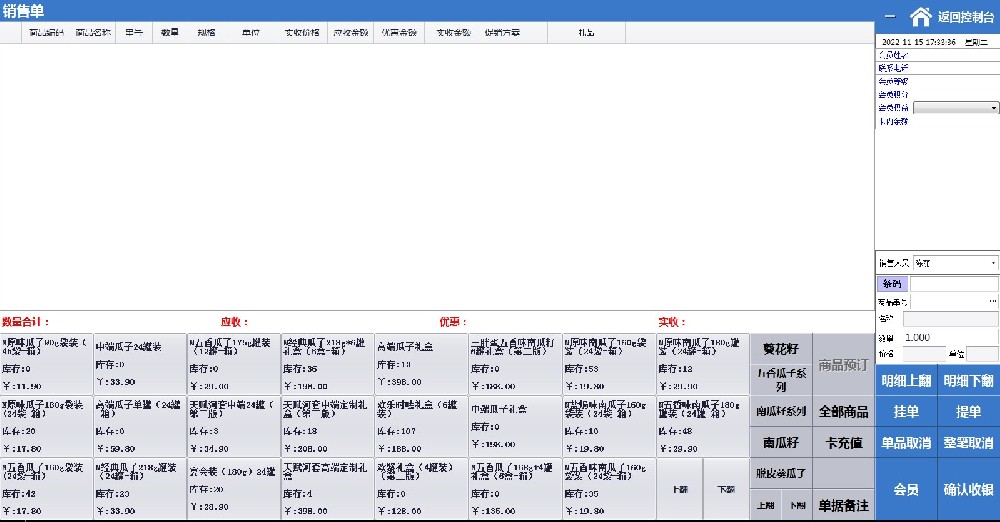Page down the category list with small 下翻
This screenshot has height=522, width=1000.
pos(797,505)
